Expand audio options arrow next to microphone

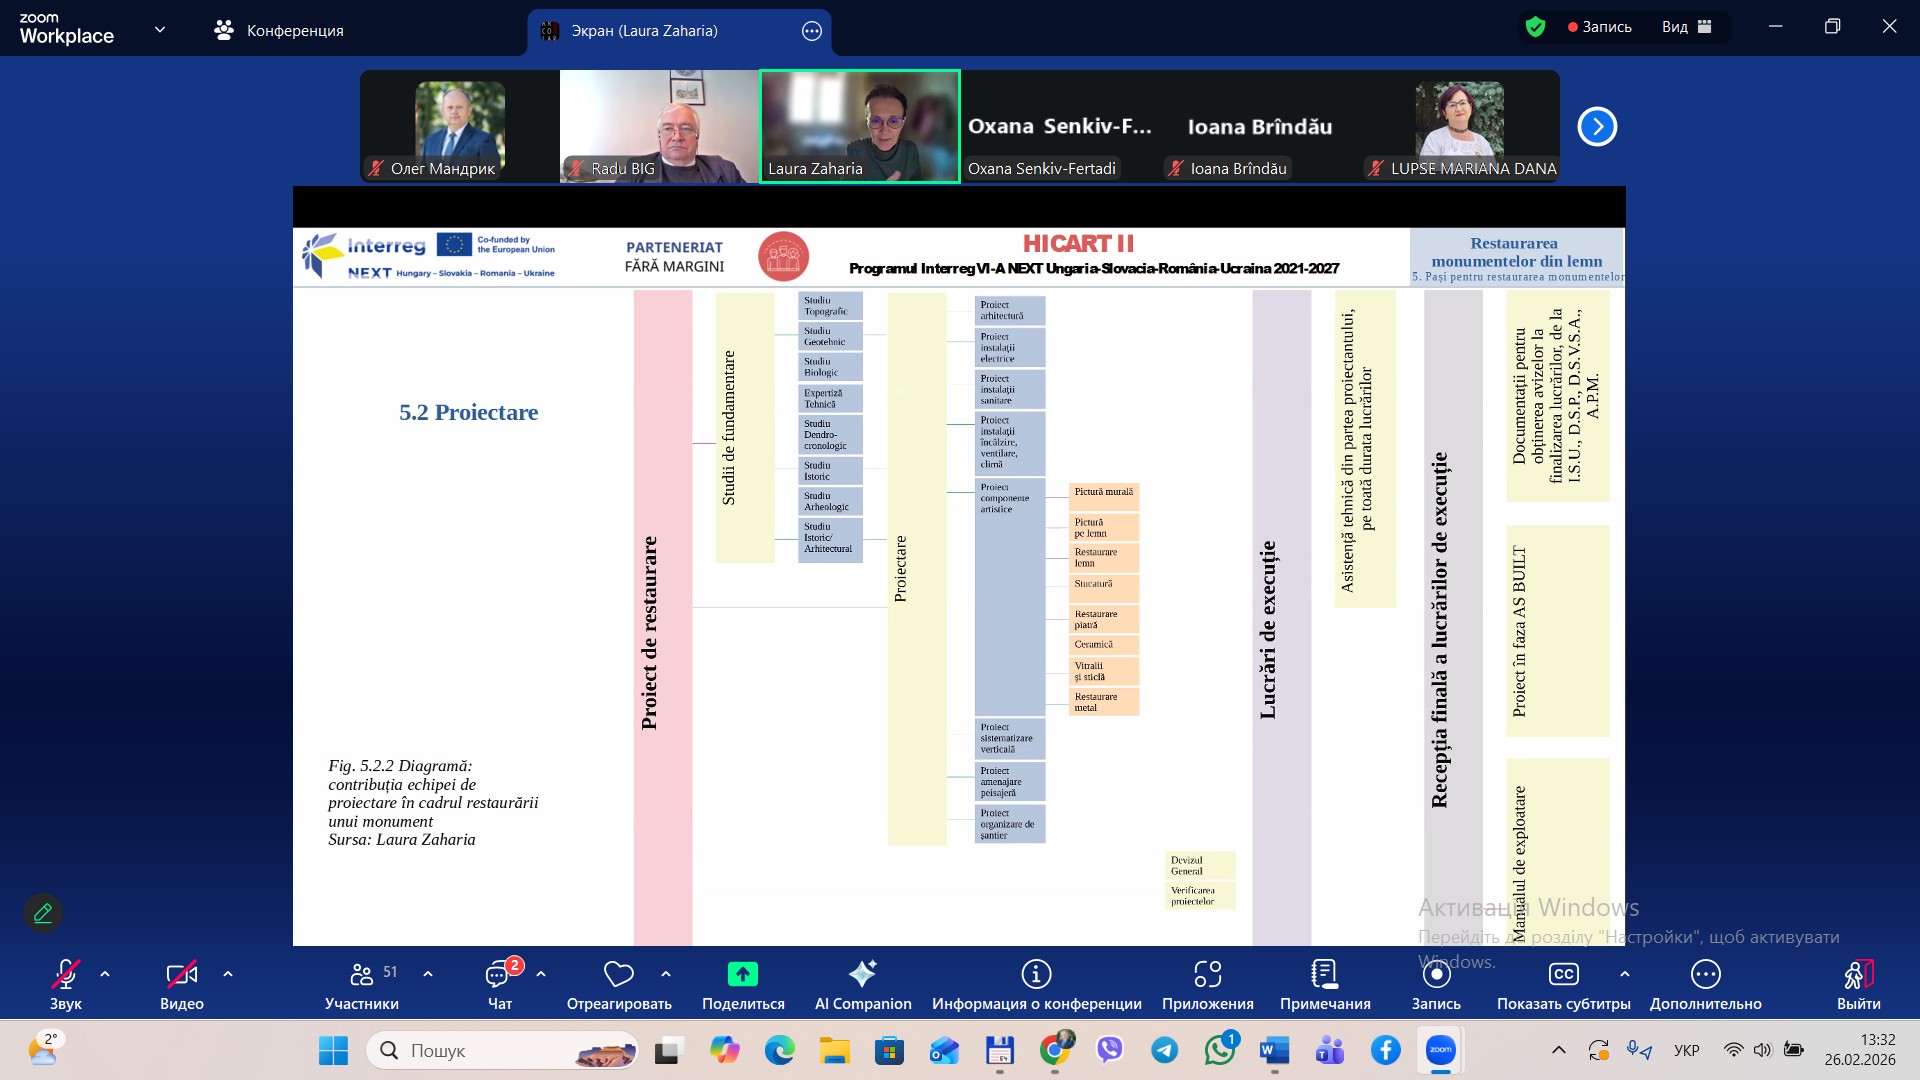(105, 974)
